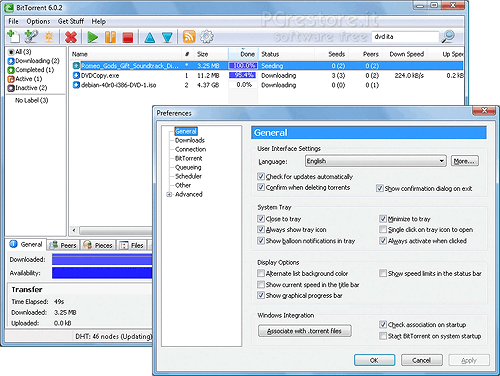Switch to the Files tab
Viewport: 500px width, 376px height.
tap(132, 245)
